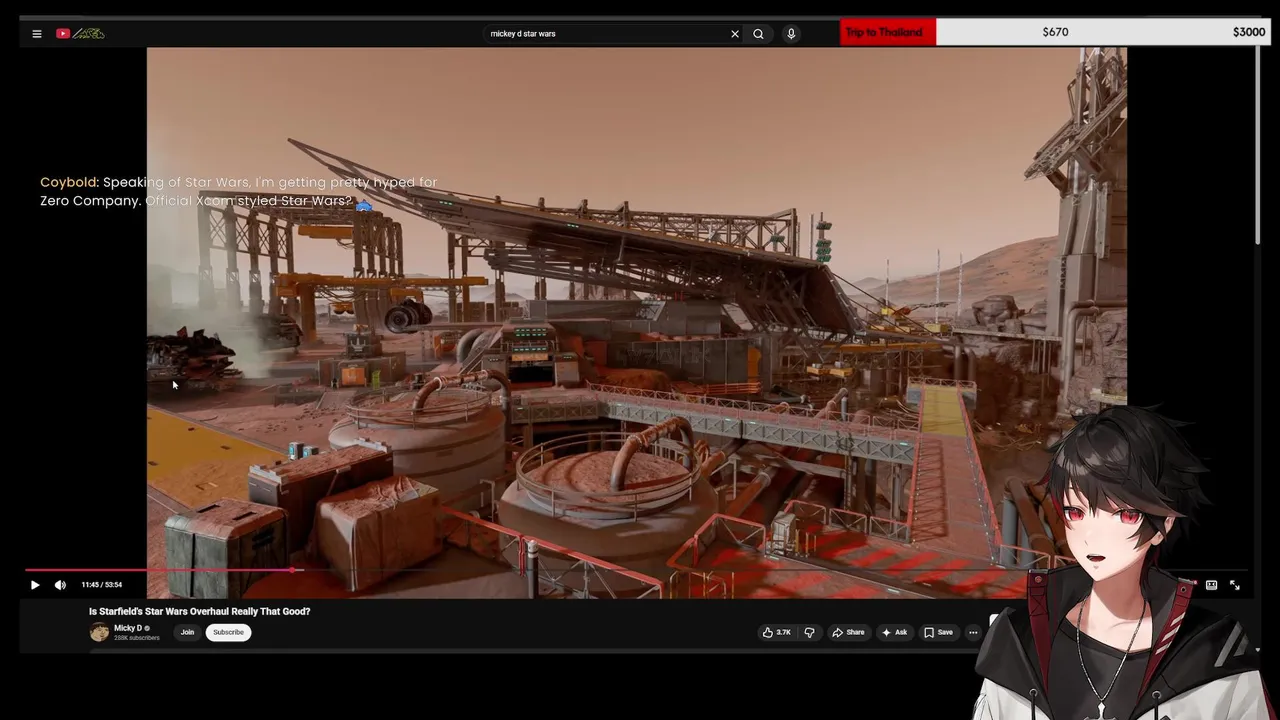Go to the YouTube home logo
Screen dimensions: 1280x720
80,34
